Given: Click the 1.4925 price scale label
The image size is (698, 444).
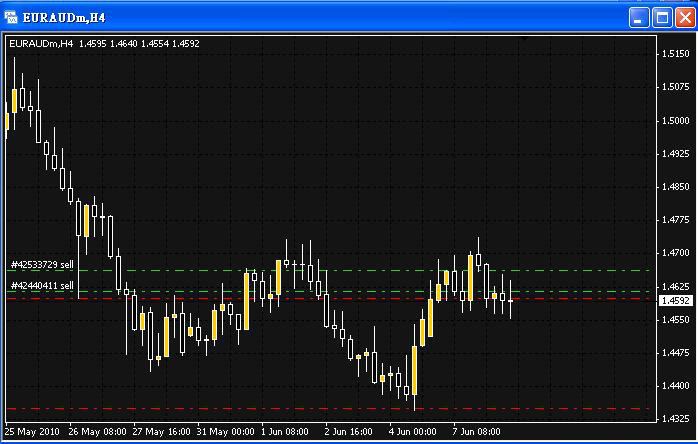Looking at the screenshot, I should pyautogui.click(x=675, y=154).
